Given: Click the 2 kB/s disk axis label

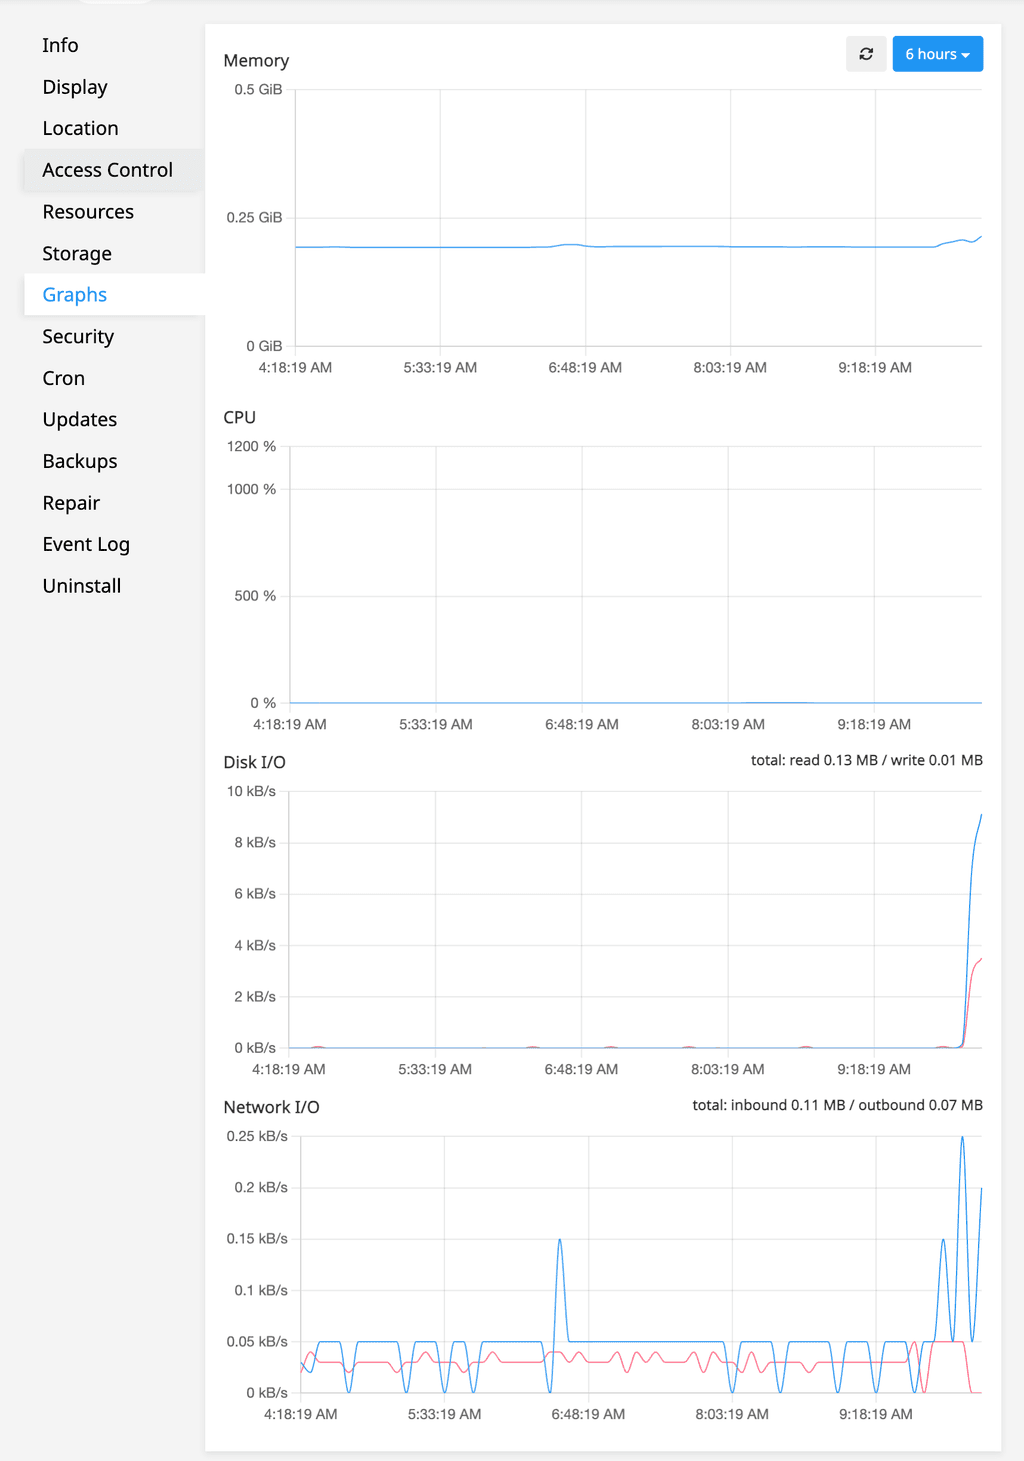Looking at the screenshot, I should (255, 997).
